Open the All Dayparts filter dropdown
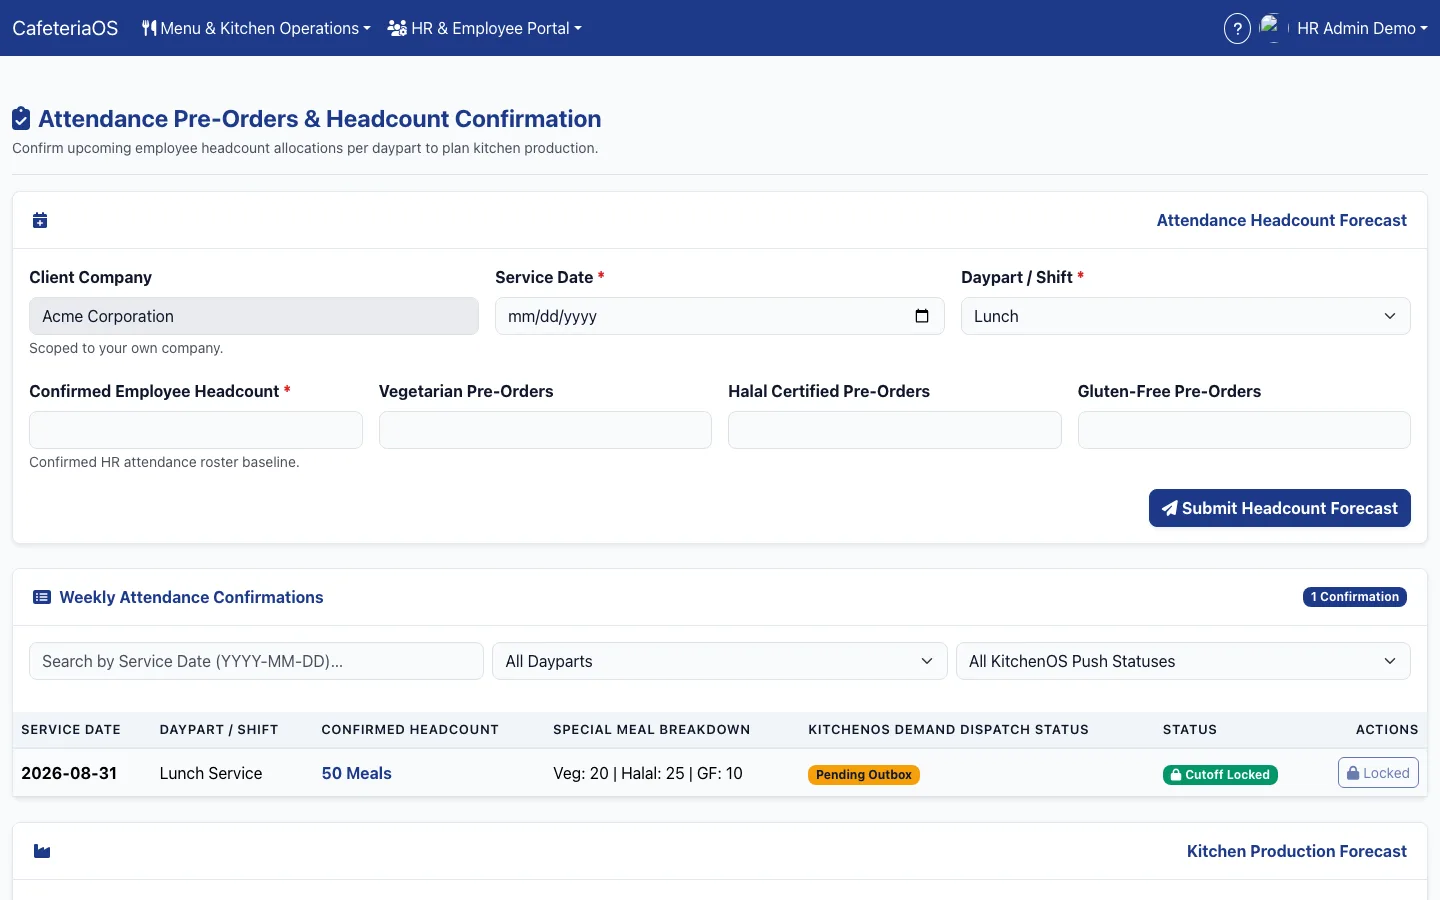The height and width of the screenshot is (900, 1440). click(719, 661)
